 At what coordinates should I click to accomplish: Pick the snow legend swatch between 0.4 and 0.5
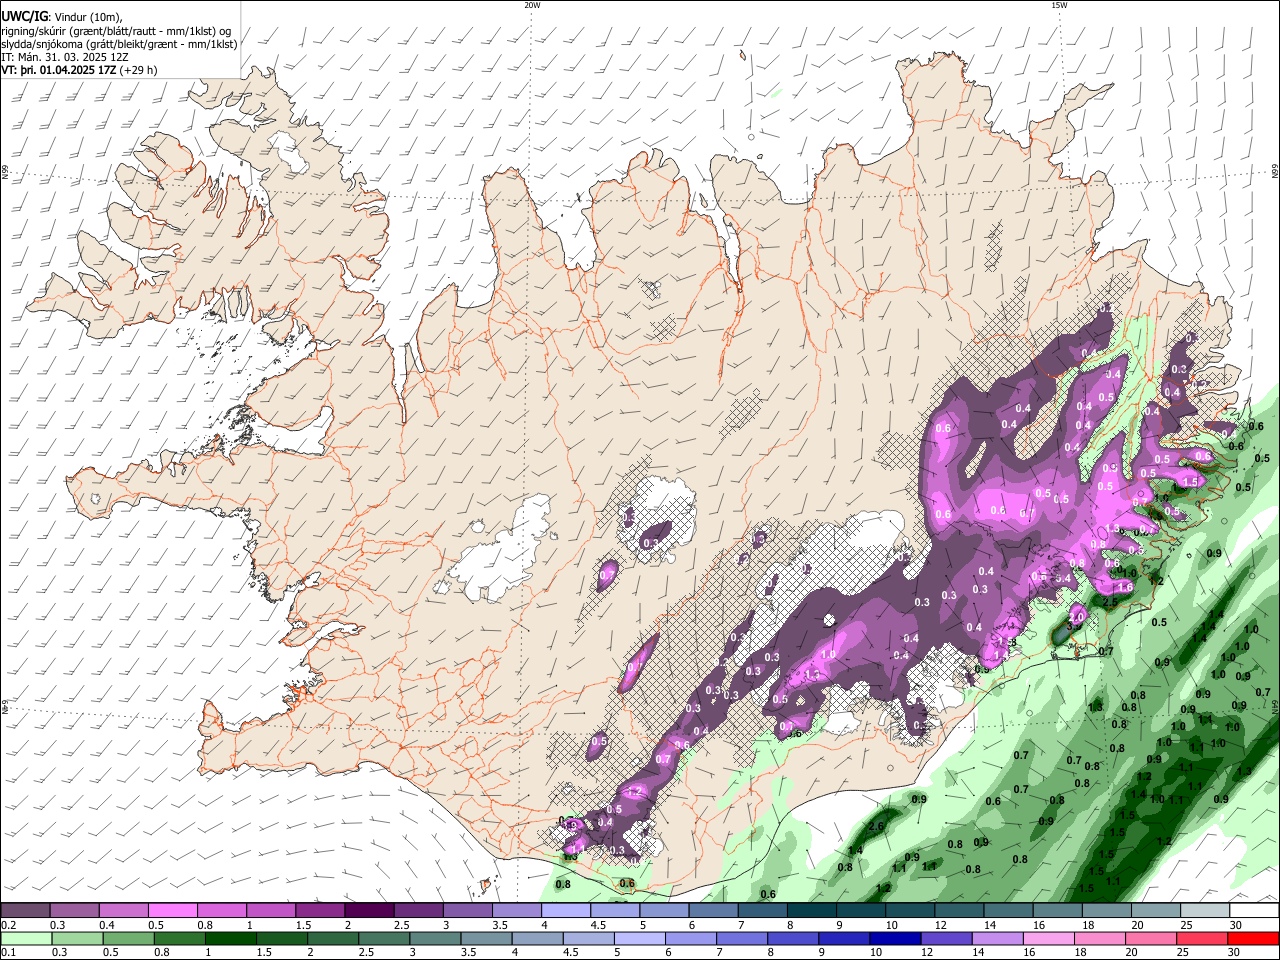(x=123, y=910)
